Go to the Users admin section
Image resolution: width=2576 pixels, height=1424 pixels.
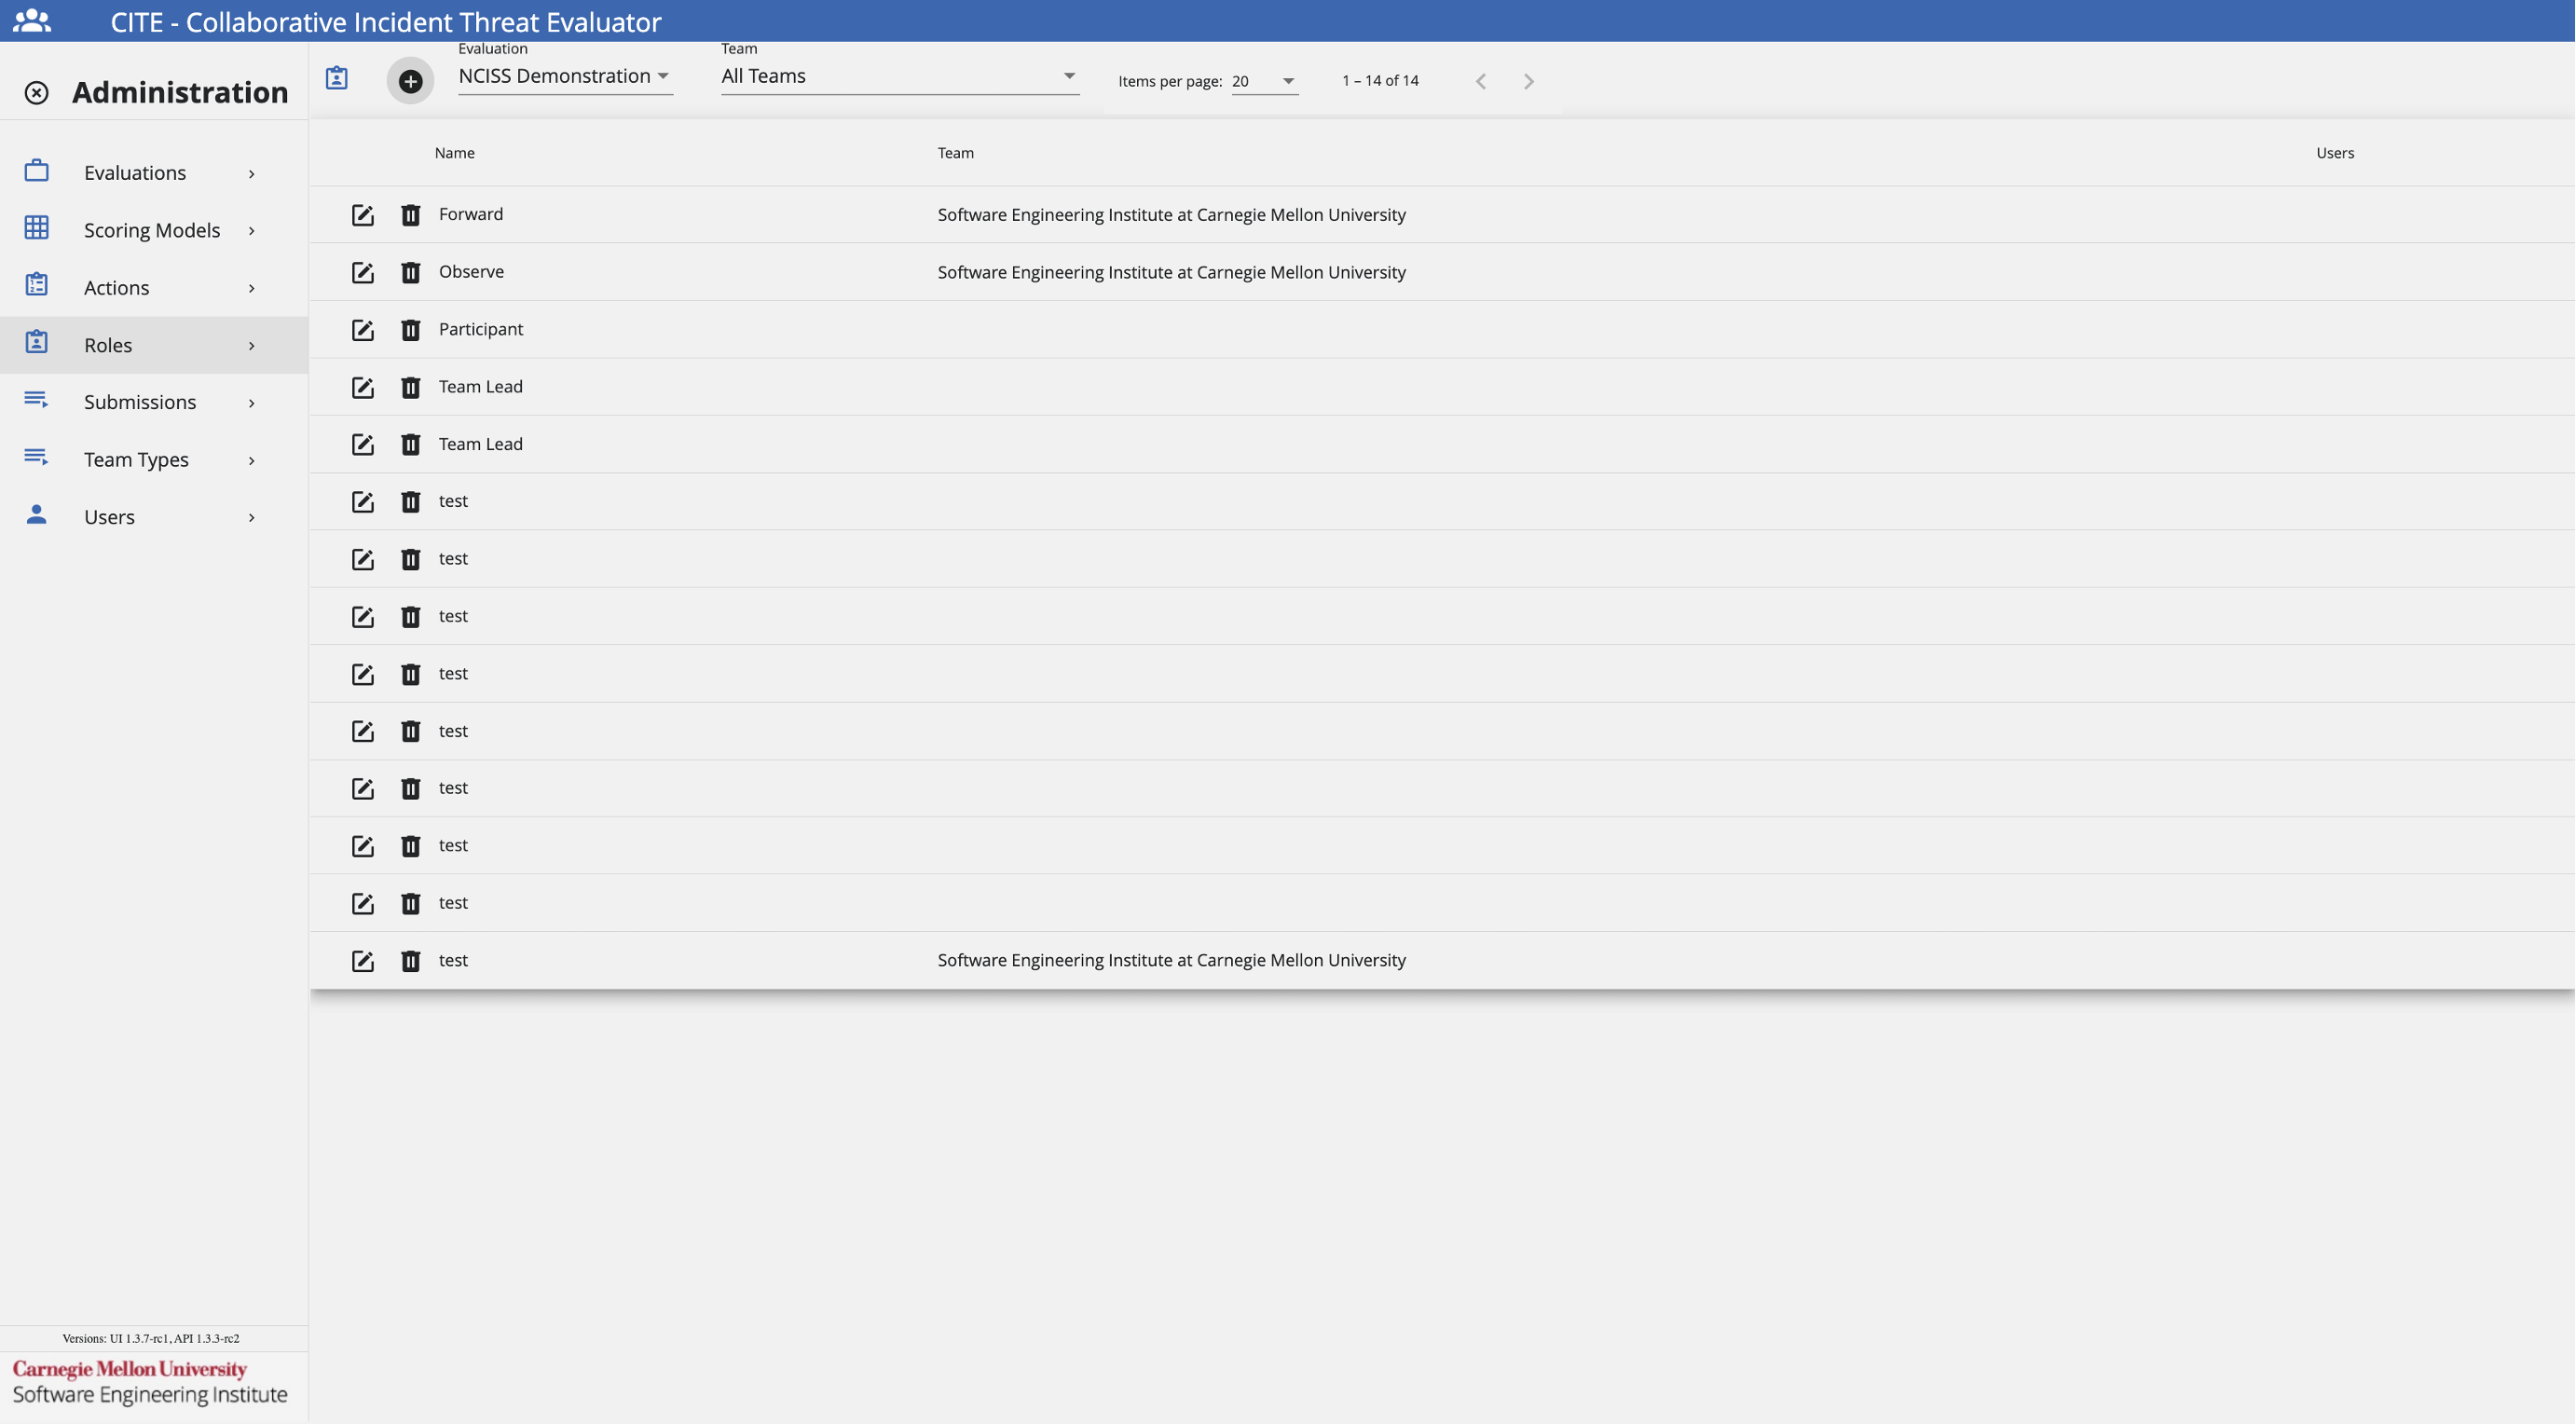(x=109, y=517)
